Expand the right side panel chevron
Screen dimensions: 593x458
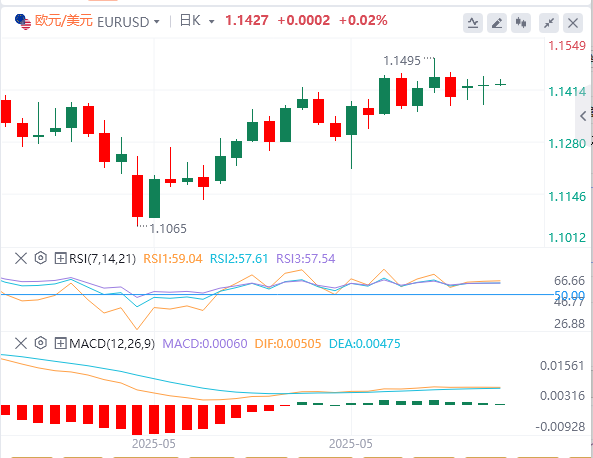click(584, 116)
